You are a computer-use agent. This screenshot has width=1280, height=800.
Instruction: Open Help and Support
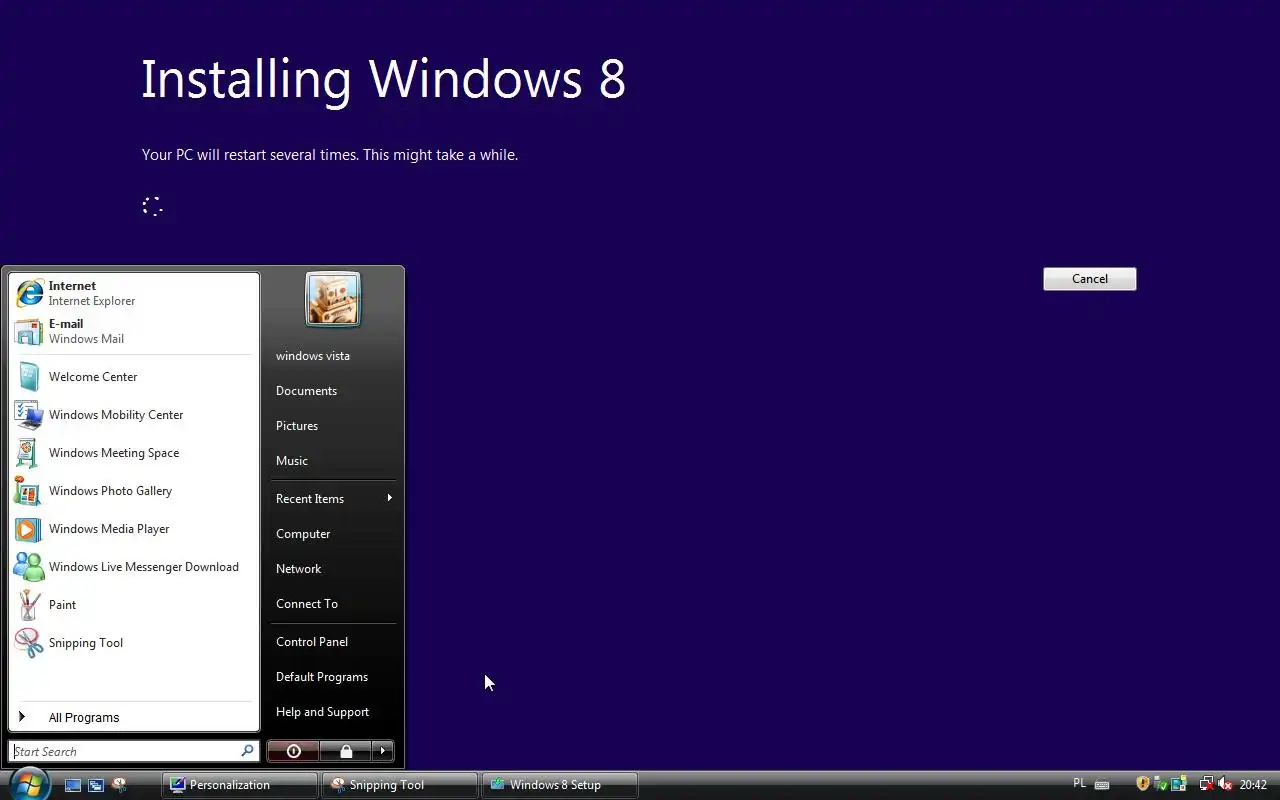(333, 711)
